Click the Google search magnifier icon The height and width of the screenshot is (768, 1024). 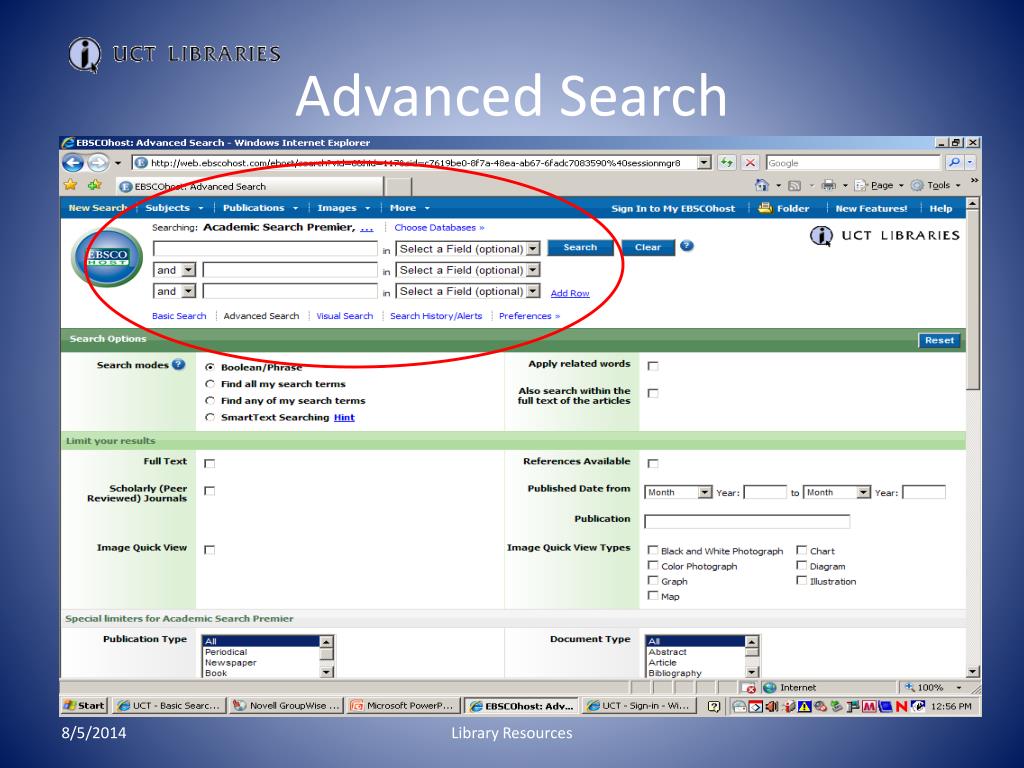pyautogui.click(x=953, y=163)
